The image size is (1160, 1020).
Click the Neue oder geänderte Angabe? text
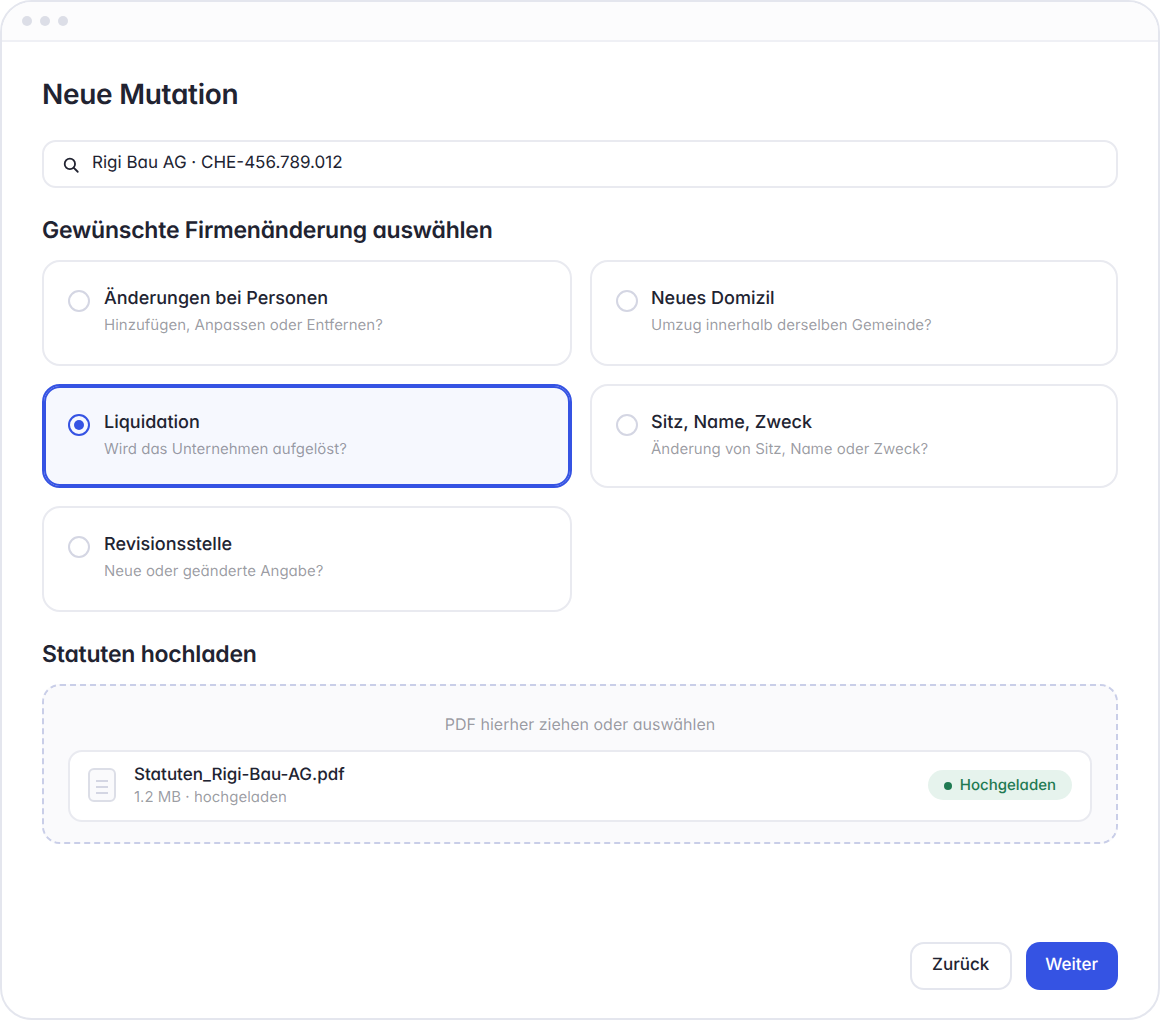pos(214,571)
